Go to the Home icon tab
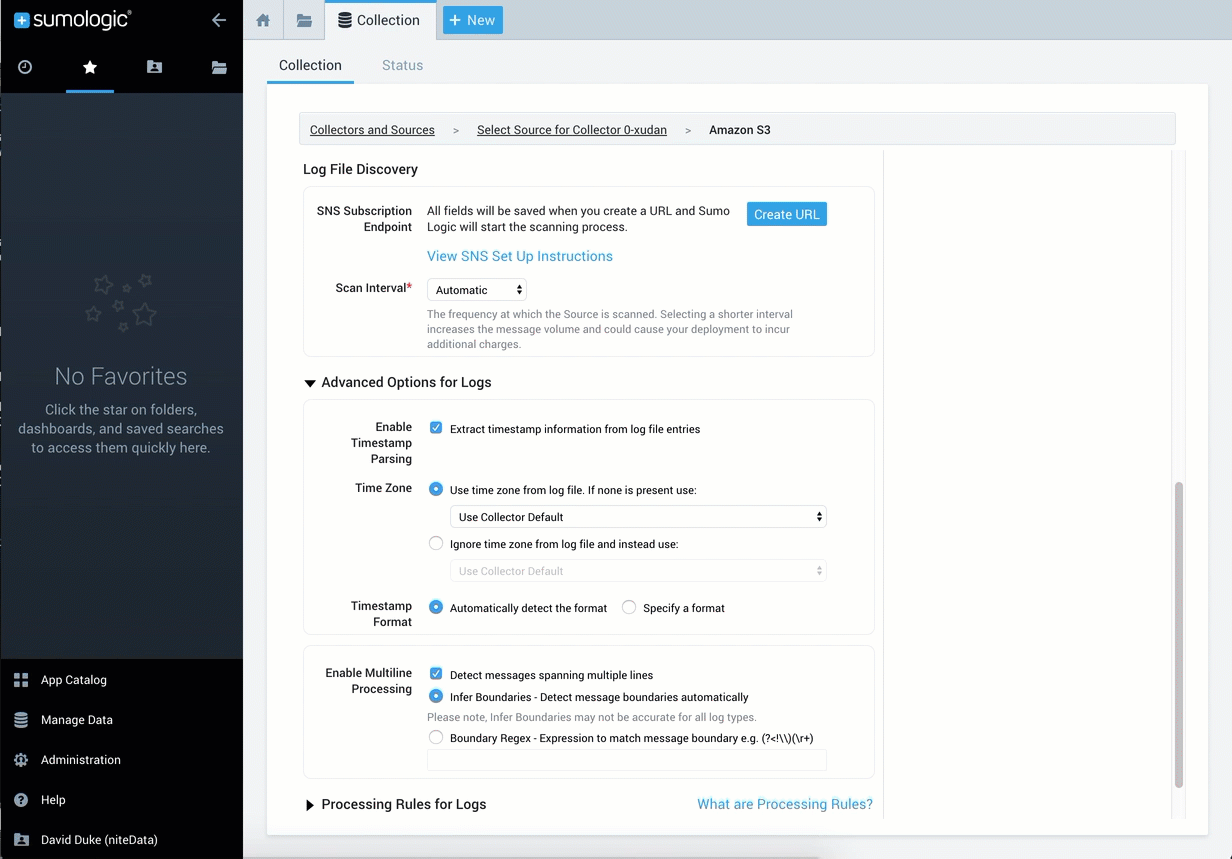This screenshot has width=1232, height=859. click(x=263, y=20)
